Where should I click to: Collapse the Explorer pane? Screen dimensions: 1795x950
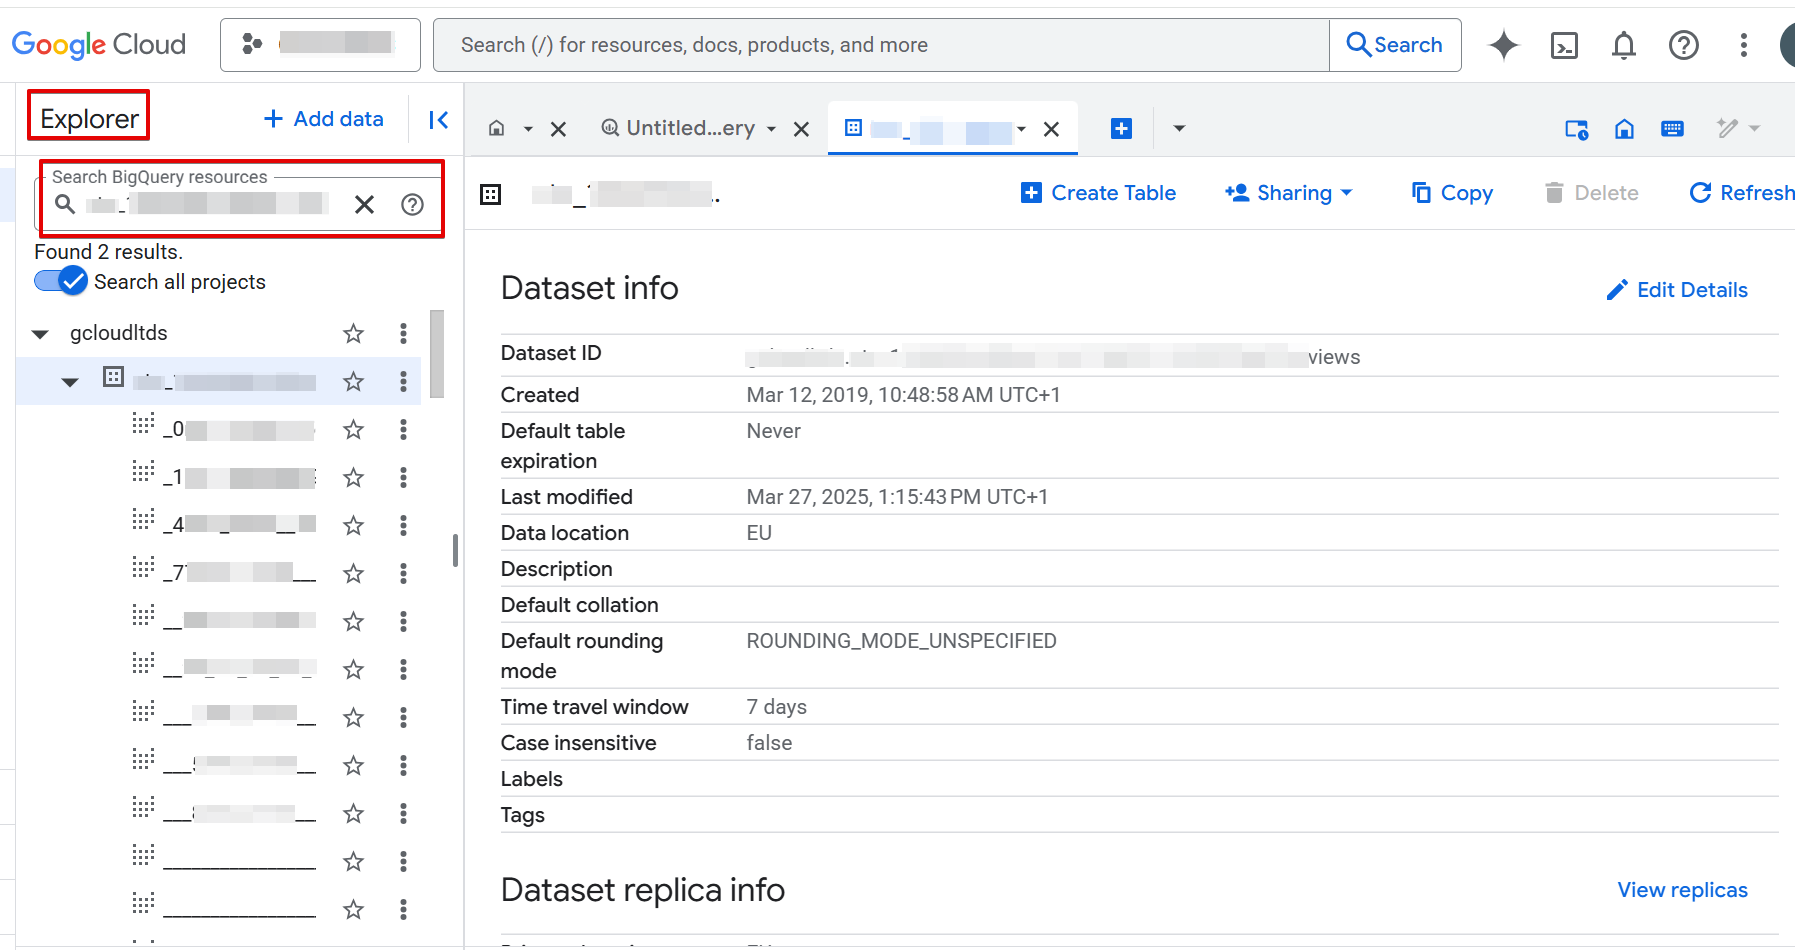point(438,120)
